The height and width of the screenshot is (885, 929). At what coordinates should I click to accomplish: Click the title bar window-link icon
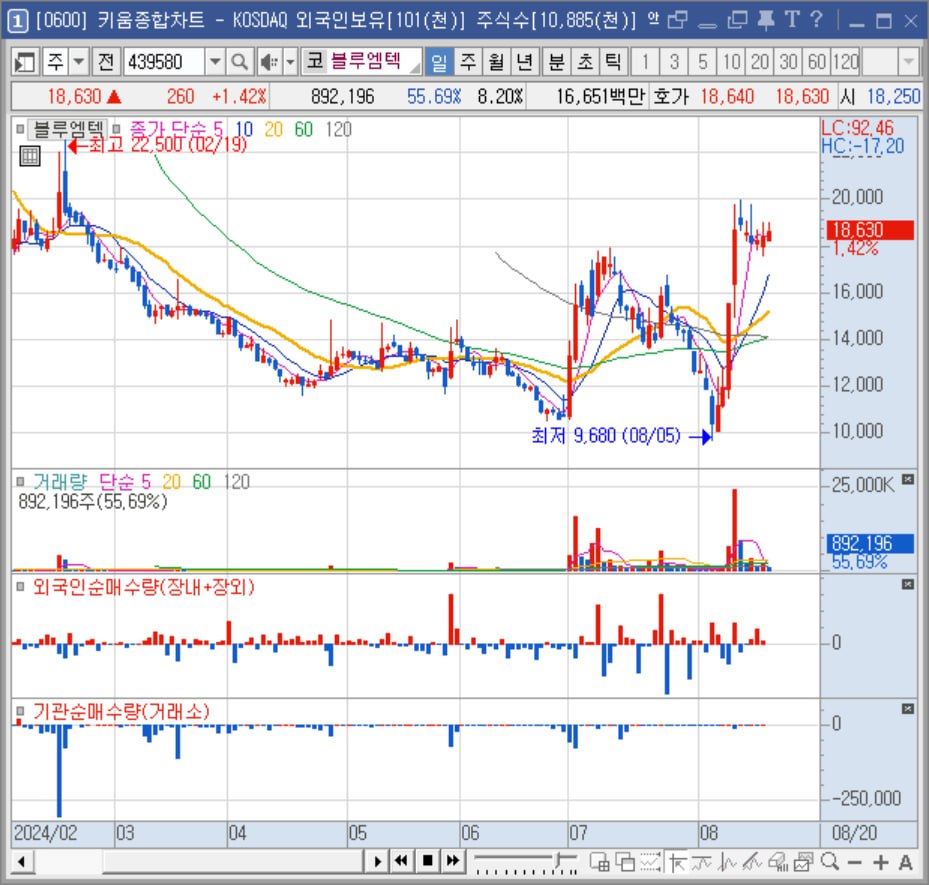pos(677,21)
